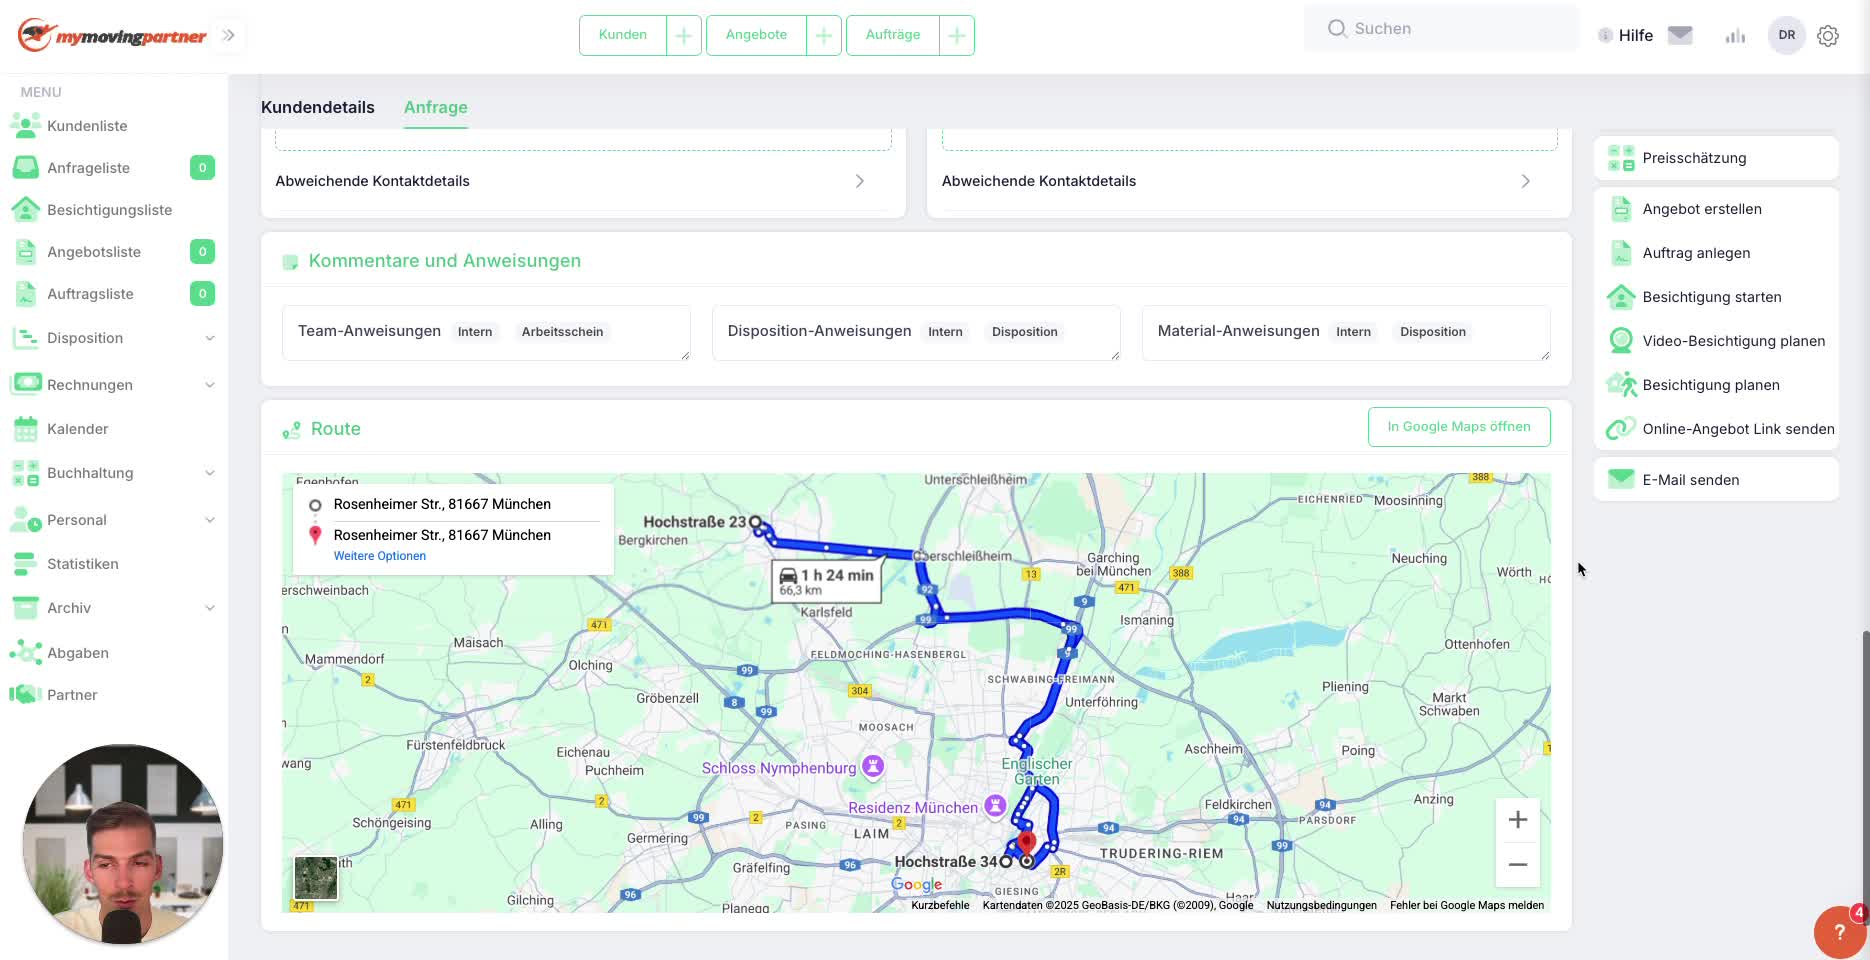The height and width of the screenshot is (960, 1870).
Task: Click the Kundenliste sidebar icon
Action: (25, 125)
